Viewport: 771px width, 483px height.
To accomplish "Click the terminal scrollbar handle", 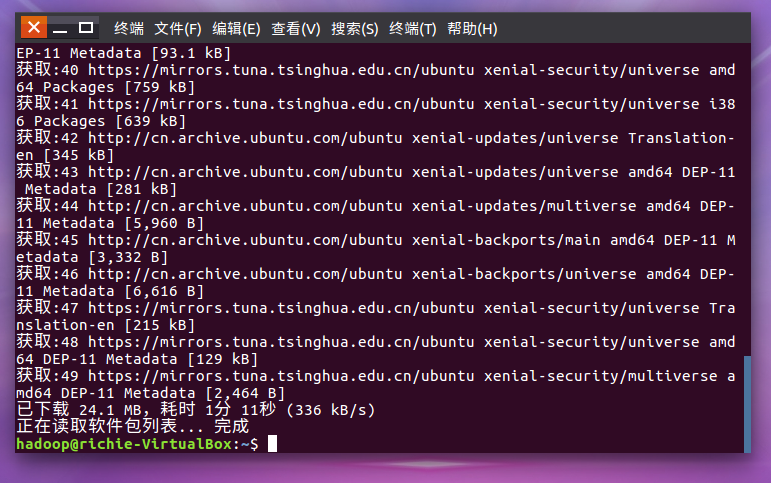I will point(747,404).
